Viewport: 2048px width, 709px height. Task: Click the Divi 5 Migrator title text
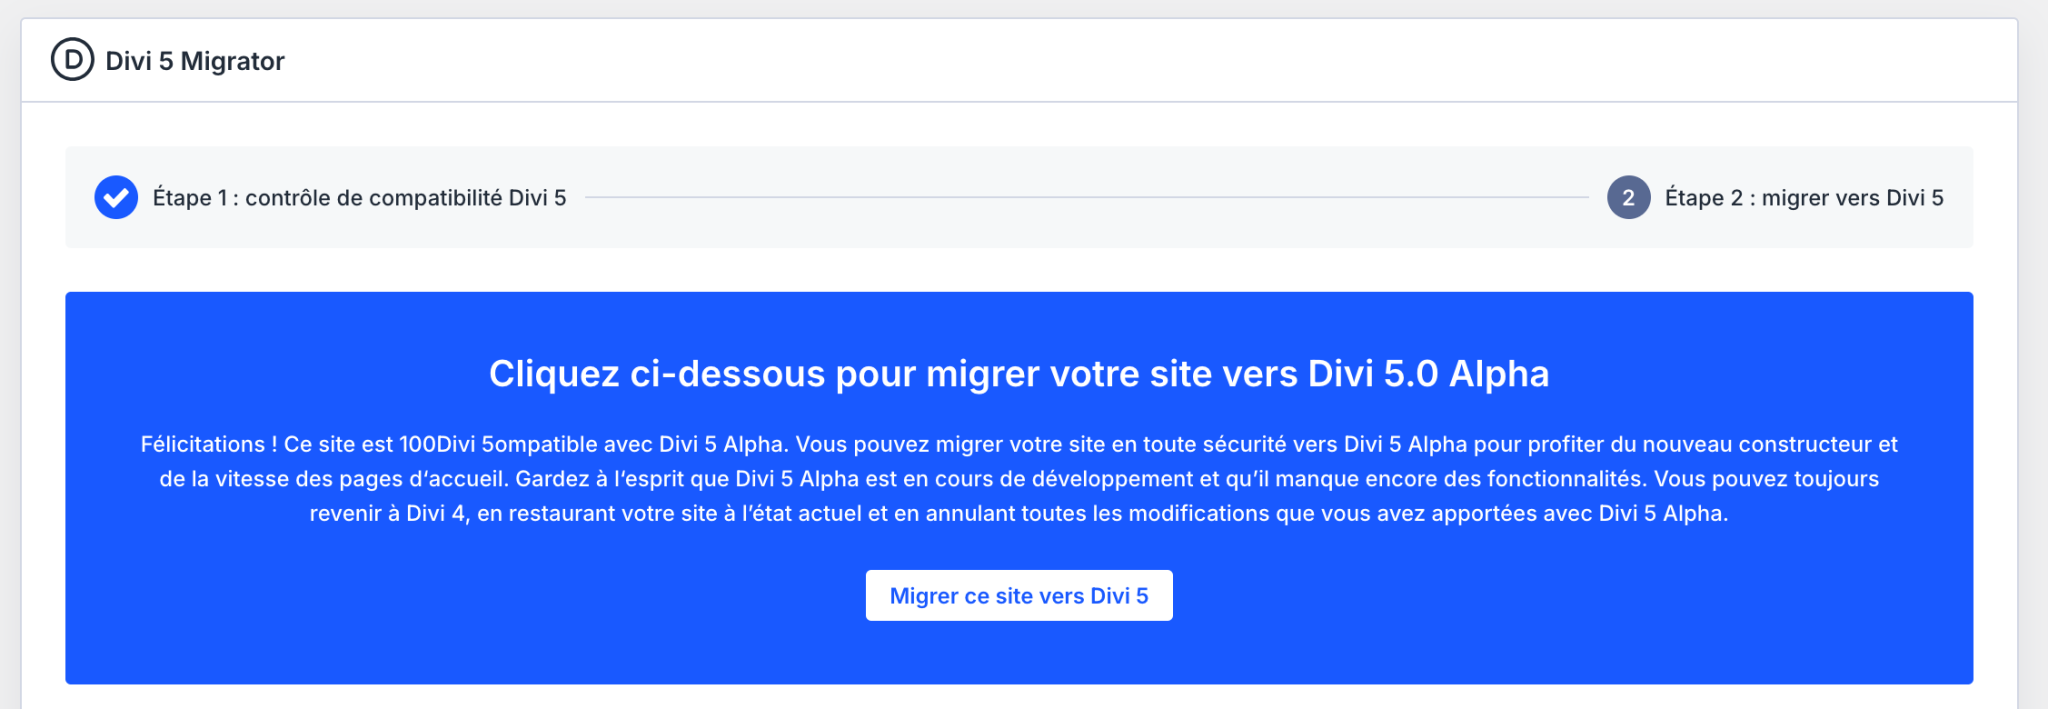[x=195, y=61]
